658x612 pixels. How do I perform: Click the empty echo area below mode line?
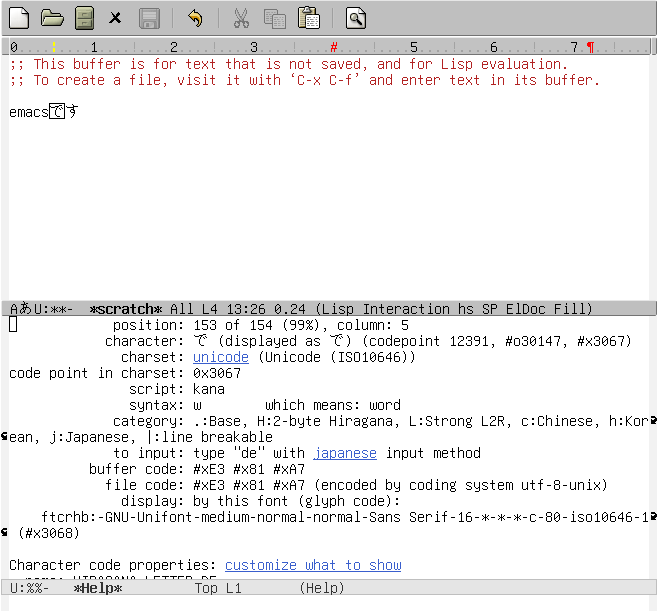tap(329, 604)
